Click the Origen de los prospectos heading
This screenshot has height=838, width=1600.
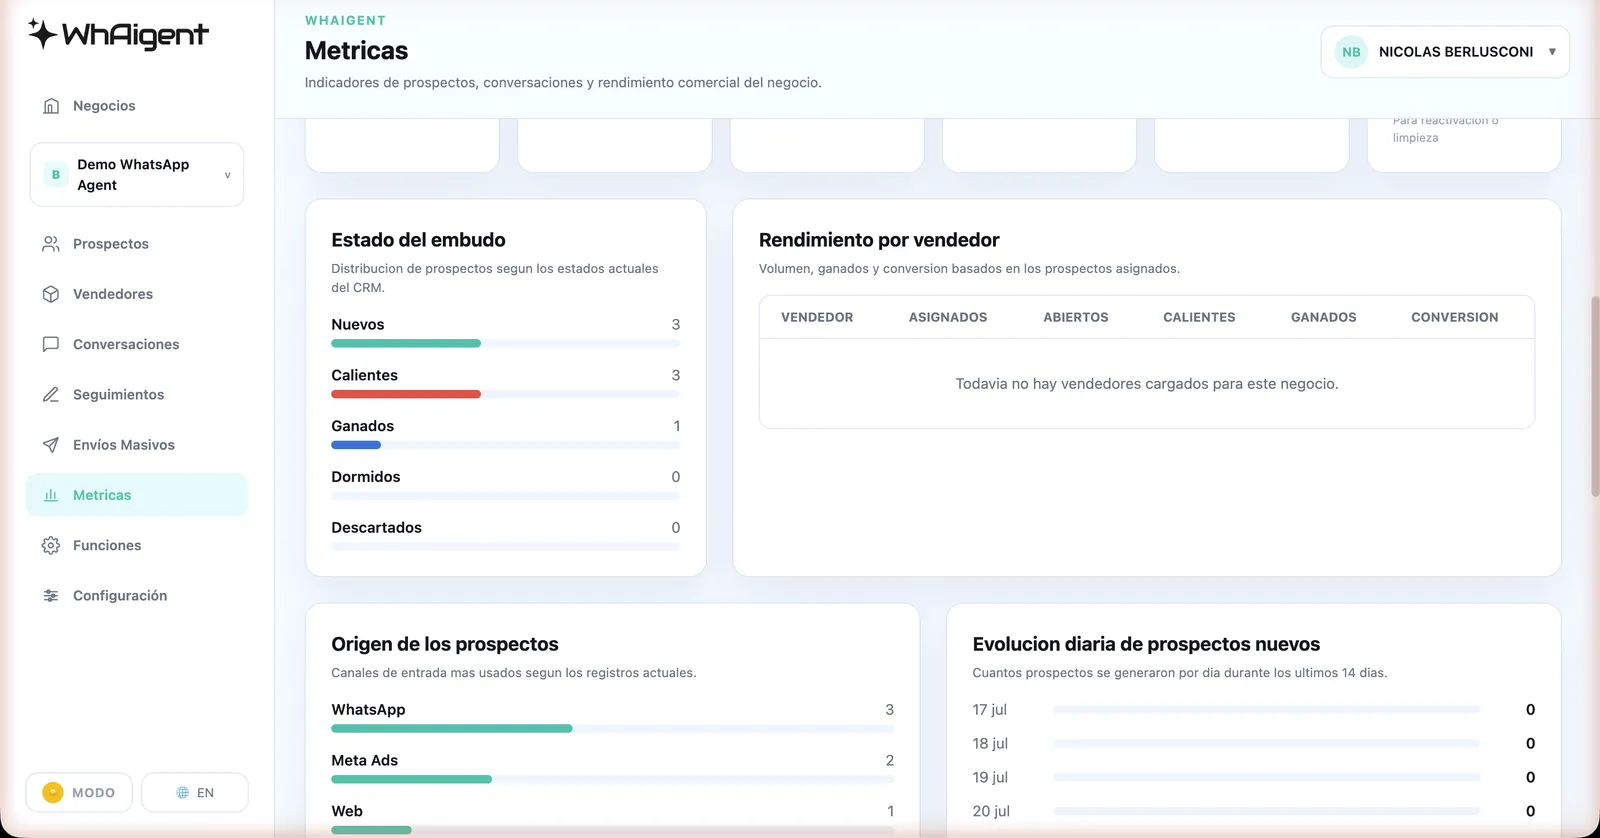click(x=445, y=644)
